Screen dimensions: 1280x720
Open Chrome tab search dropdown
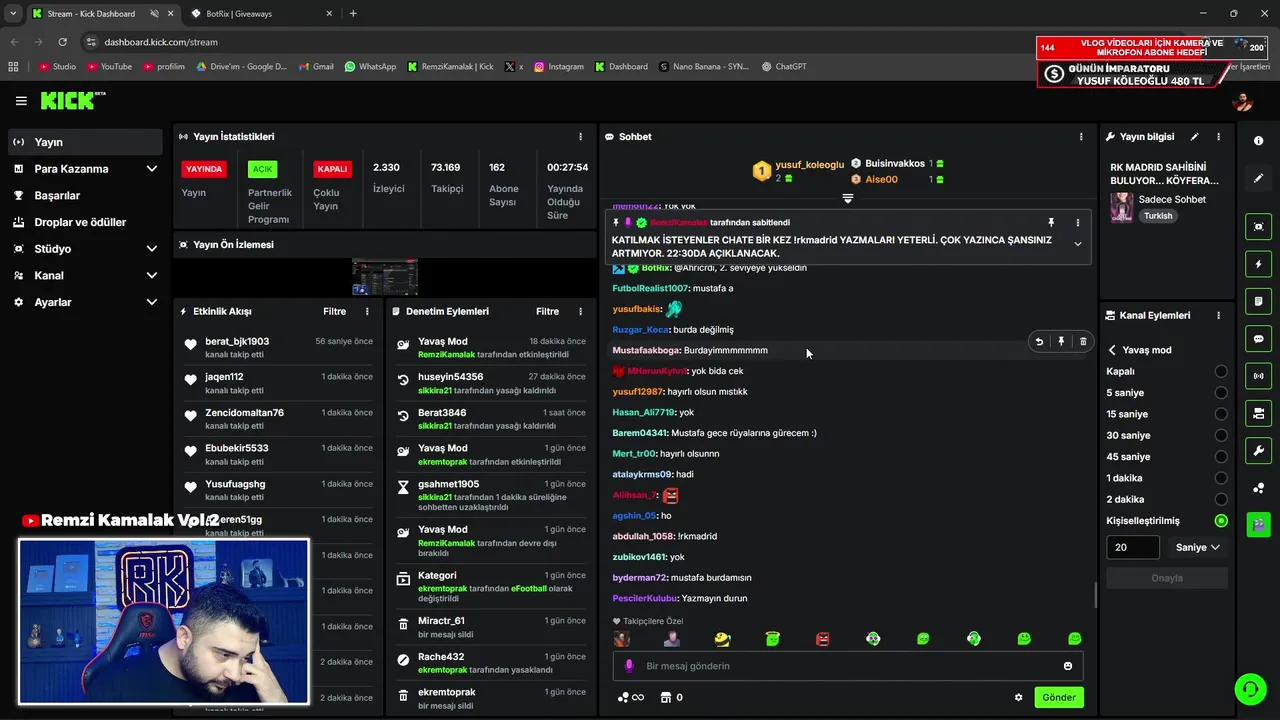coord(13,14)
